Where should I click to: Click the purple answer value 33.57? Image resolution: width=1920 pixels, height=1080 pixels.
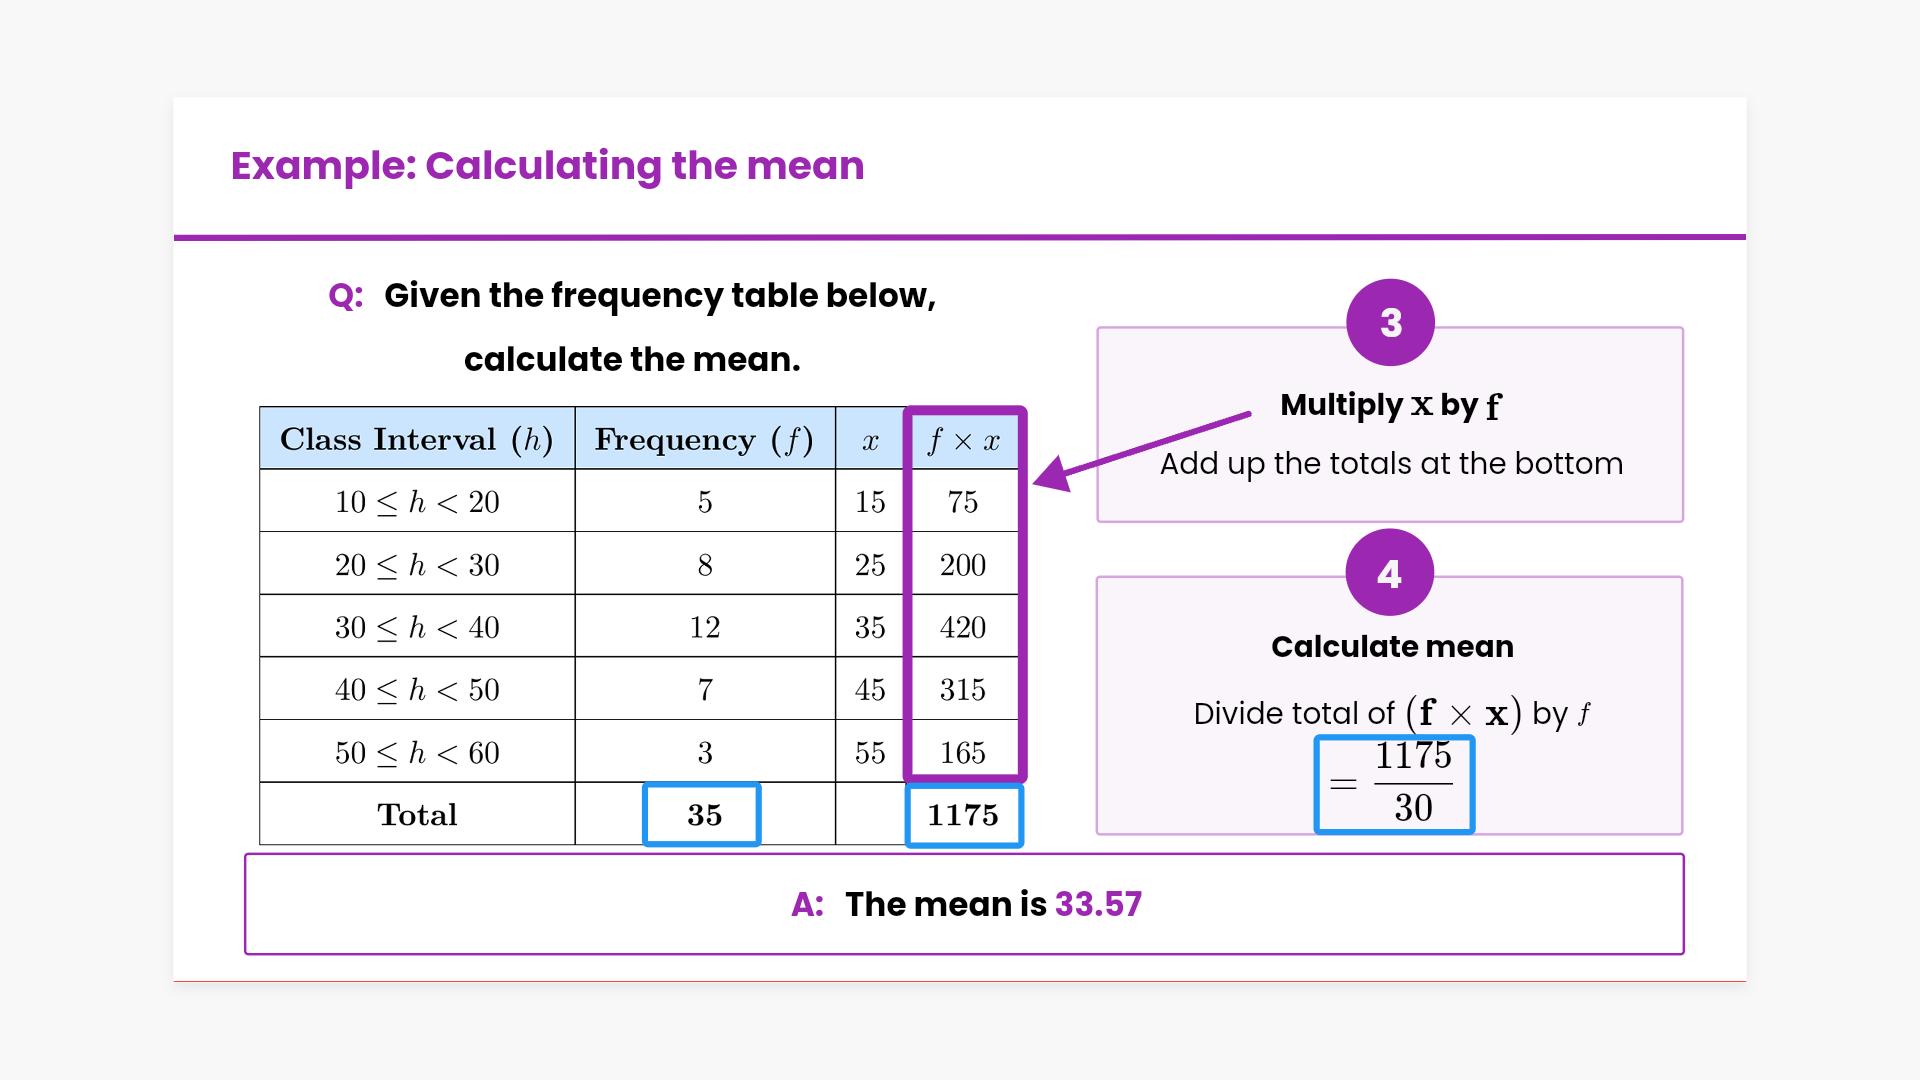(x=1098, y=904)
